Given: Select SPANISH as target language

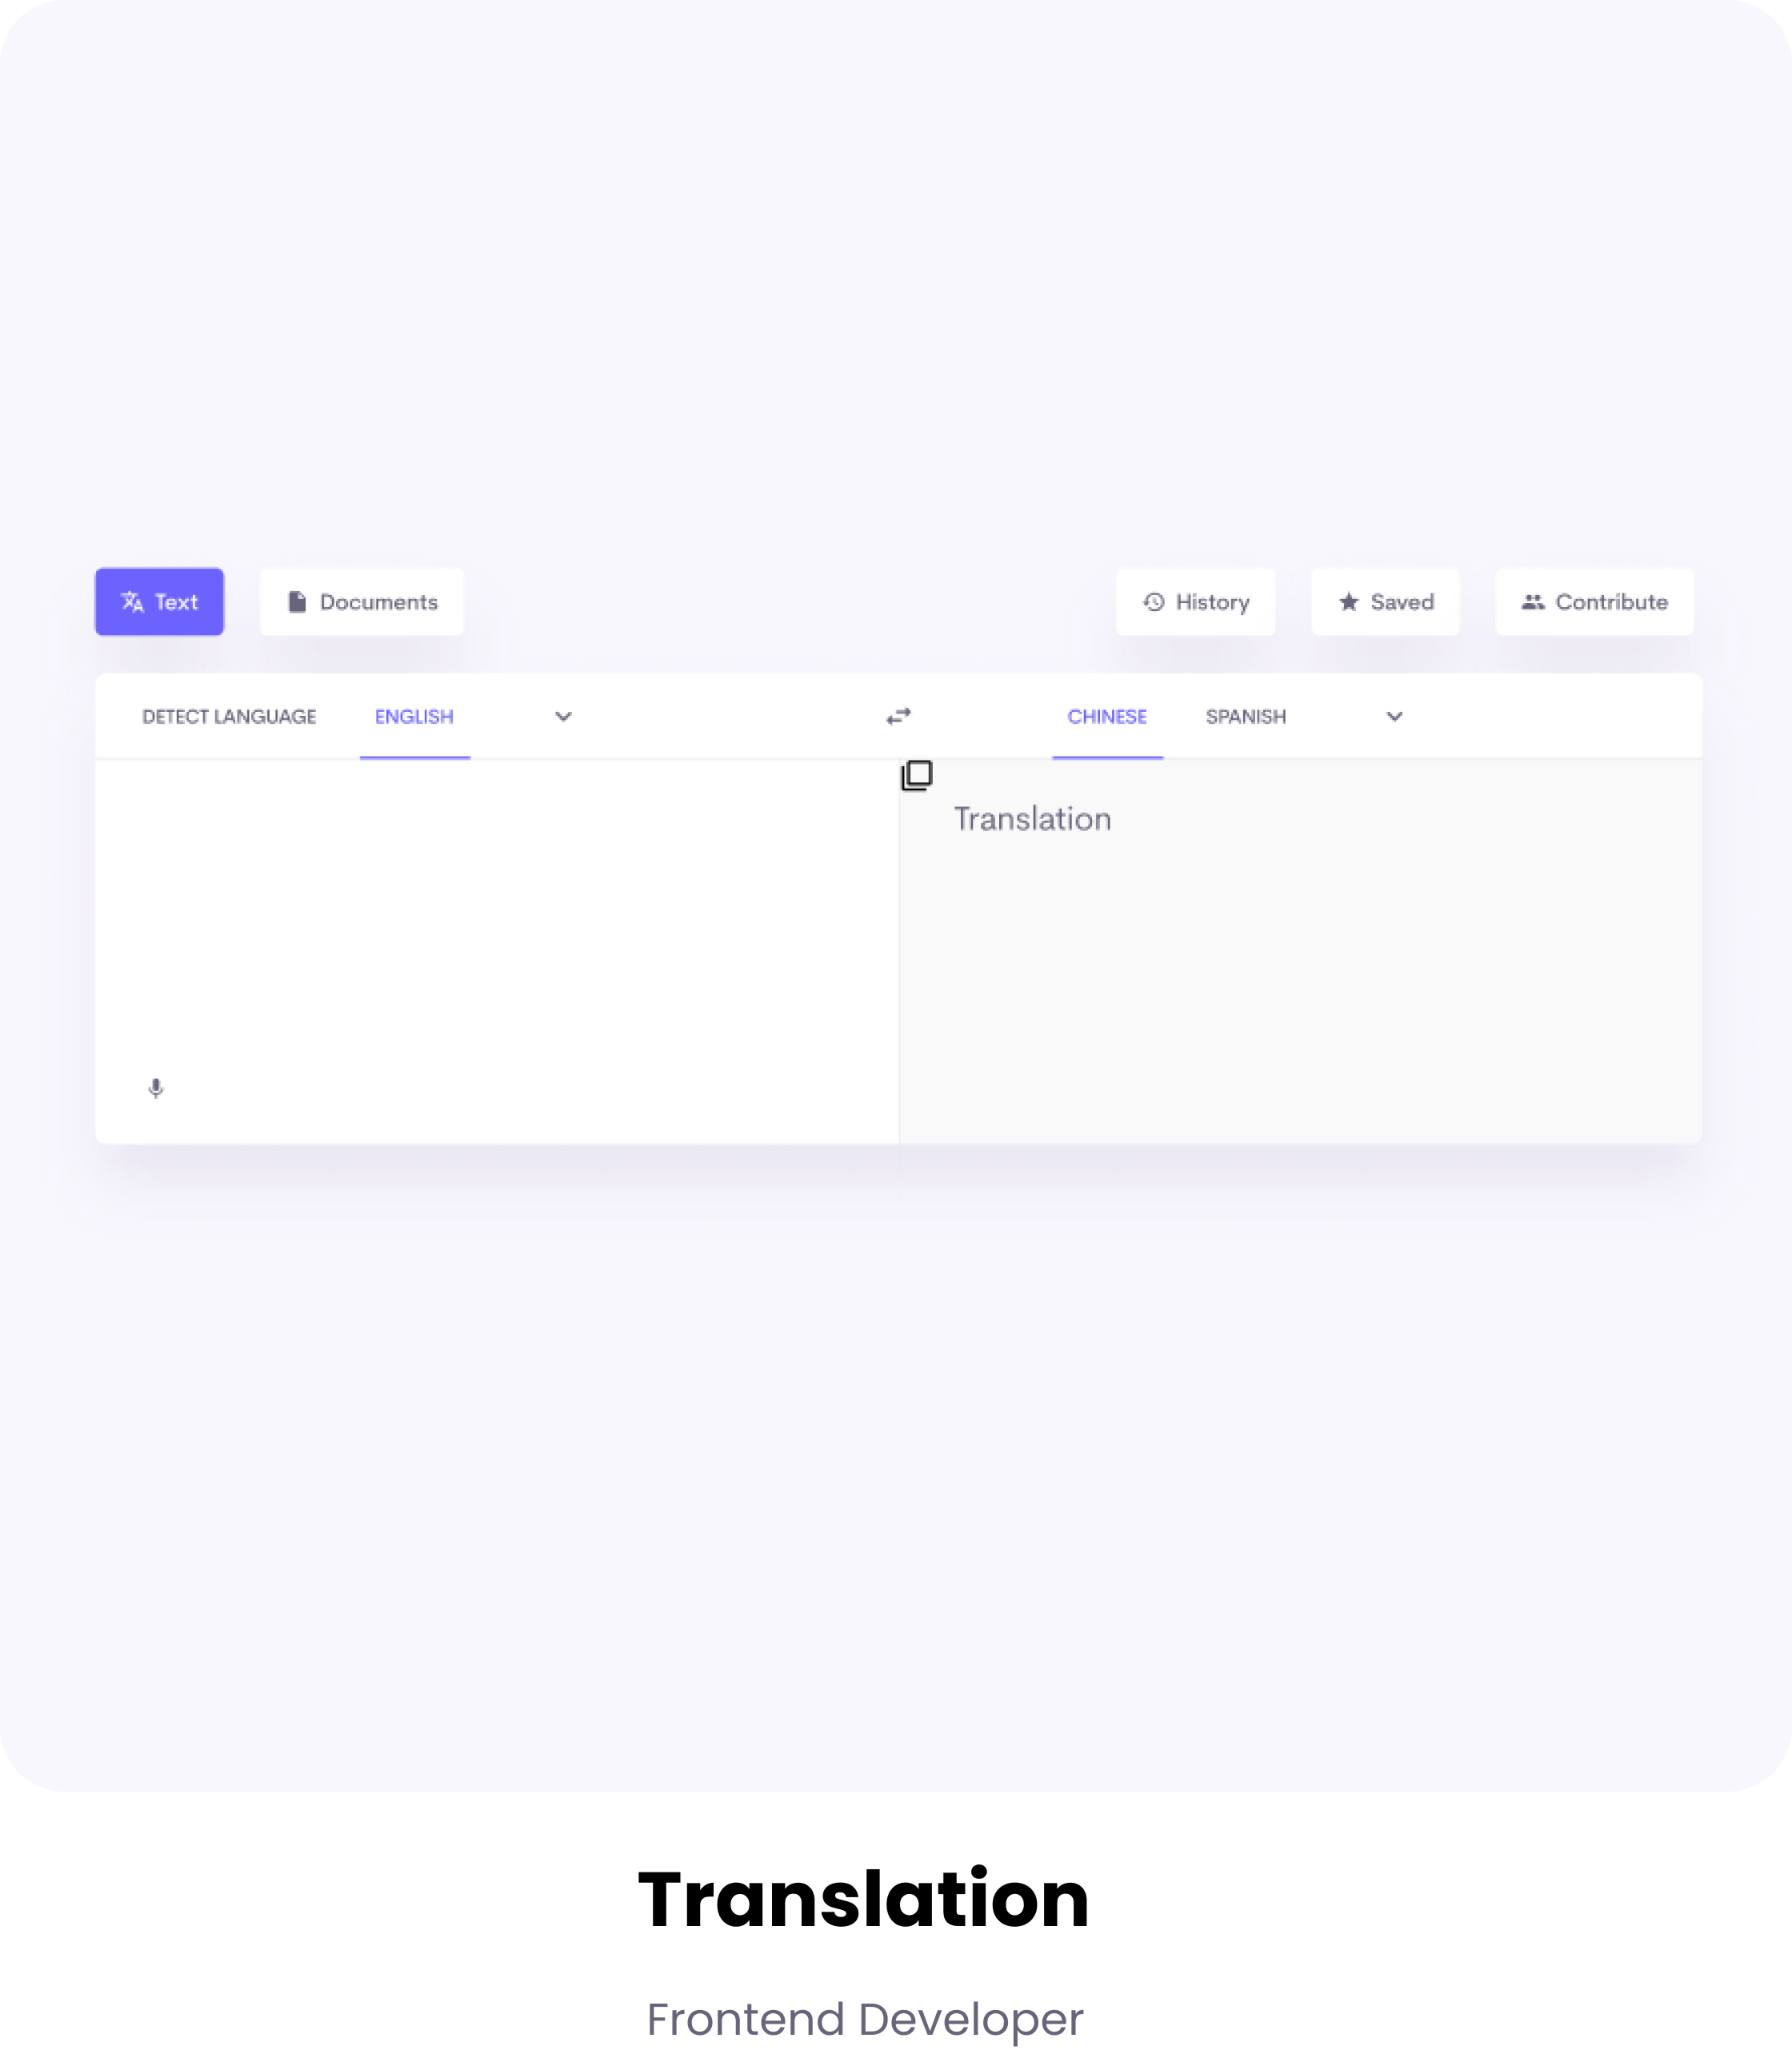Looking at the screenshot, I should (1246, 716).
